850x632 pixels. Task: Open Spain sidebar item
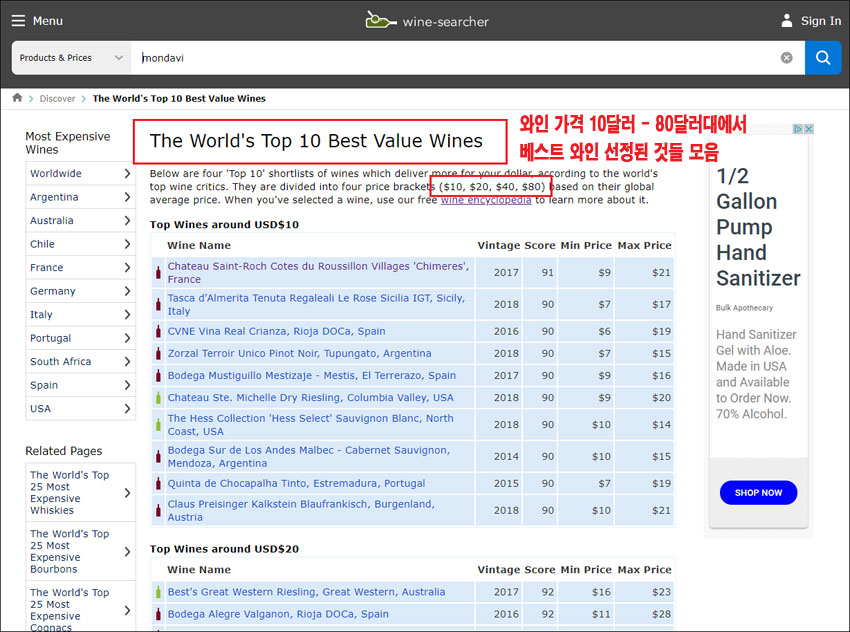(x=80, y=385)
